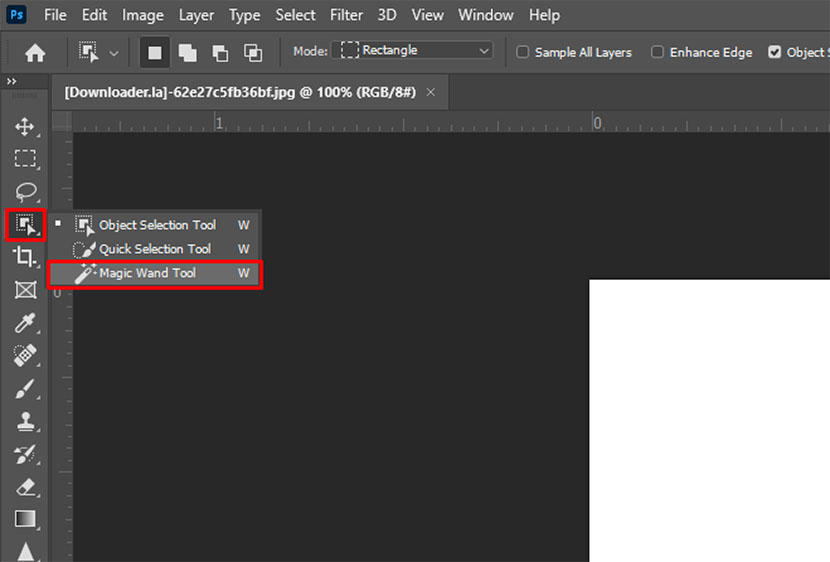Viewport: 830px width, 562px height.
Task: Click the Home button in options bar
Action: [x=35, y=52]
